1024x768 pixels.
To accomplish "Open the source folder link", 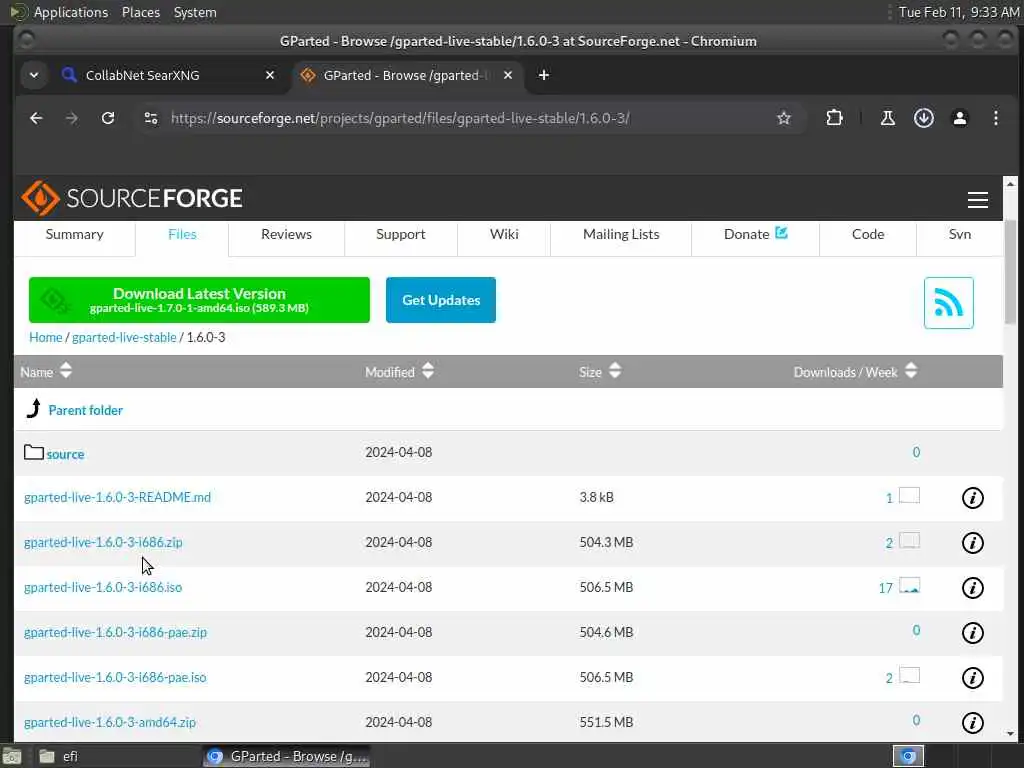I will click(65, 454).
